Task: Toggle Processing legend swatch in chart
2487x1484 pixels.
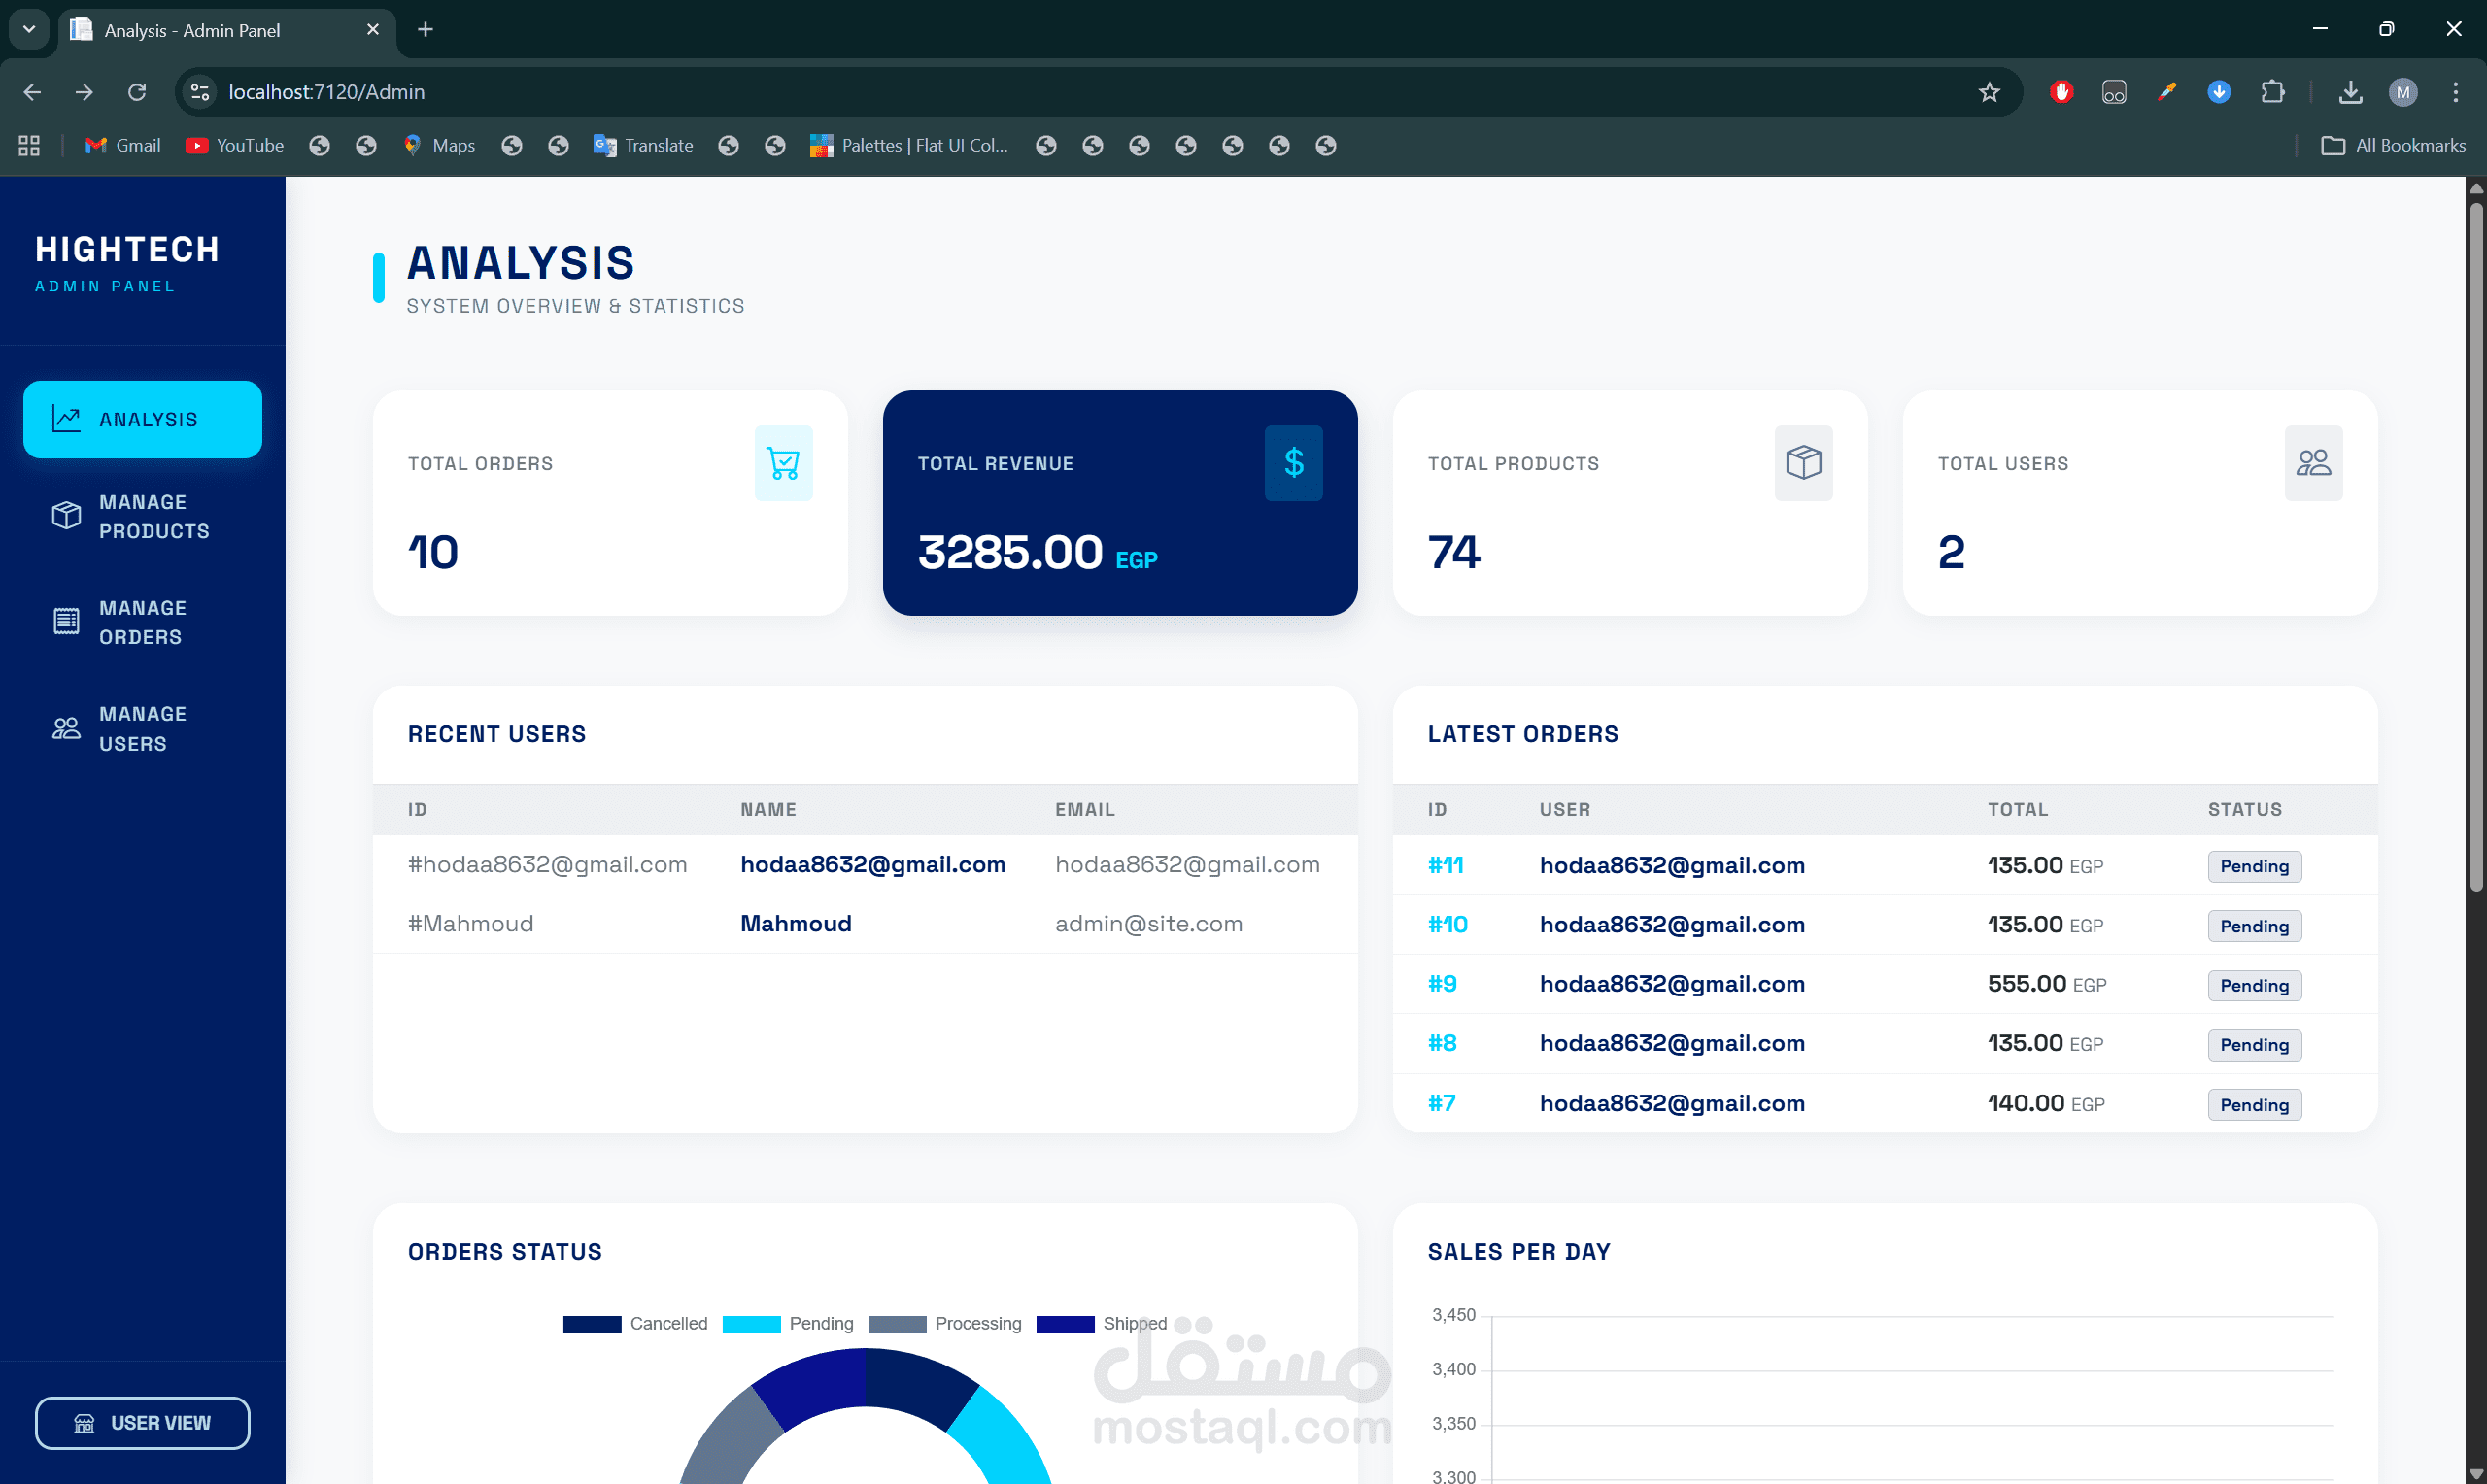Action: (897, 1324)
